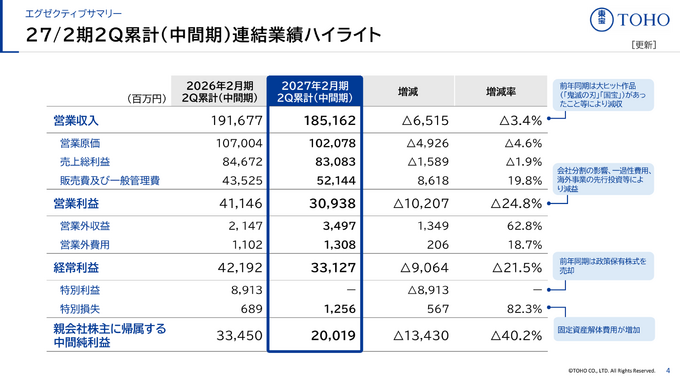Click the value △1,589
The width and height of the screenshot is (680, 382).
428,162
